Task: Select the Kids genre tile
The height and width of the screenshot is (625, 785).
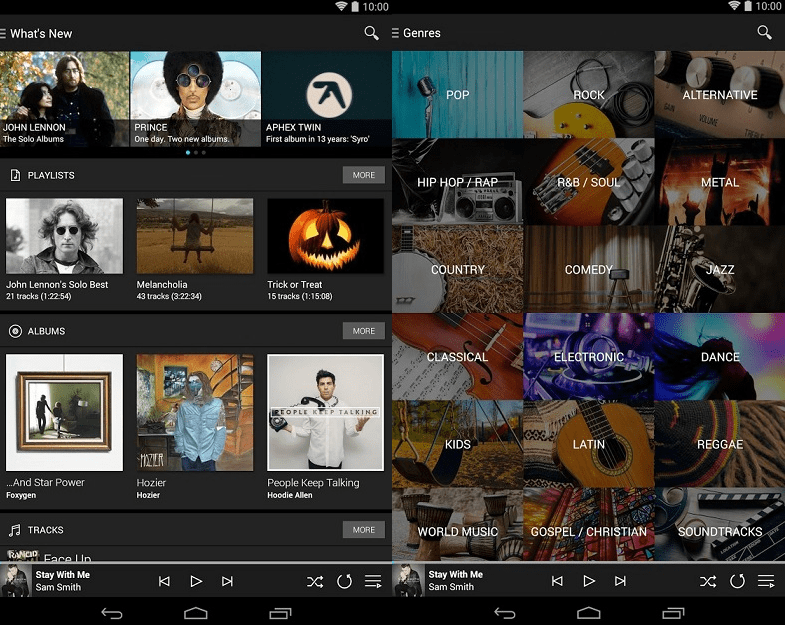Action: (458, 444)
